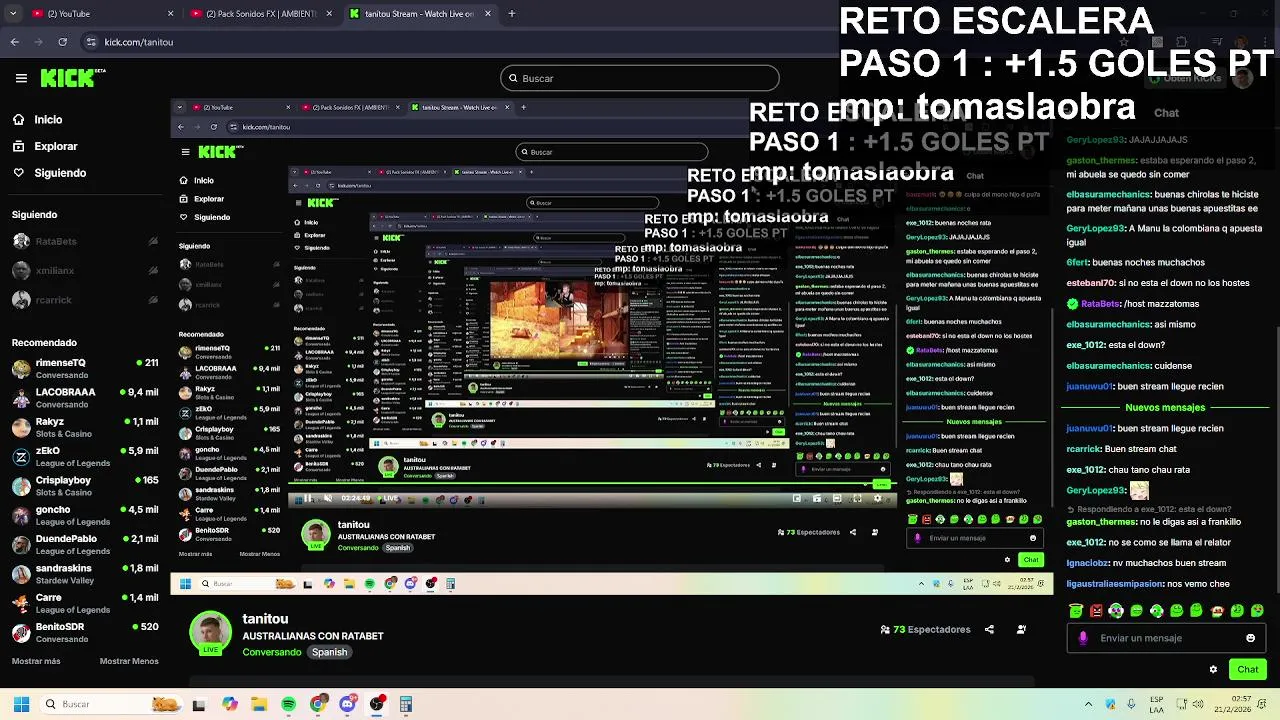The width and height of the screenshot is (1280, 720).
Task: Click username ligaustraliaesmipasion in the main chat
Action: [x=1115, y=584]
